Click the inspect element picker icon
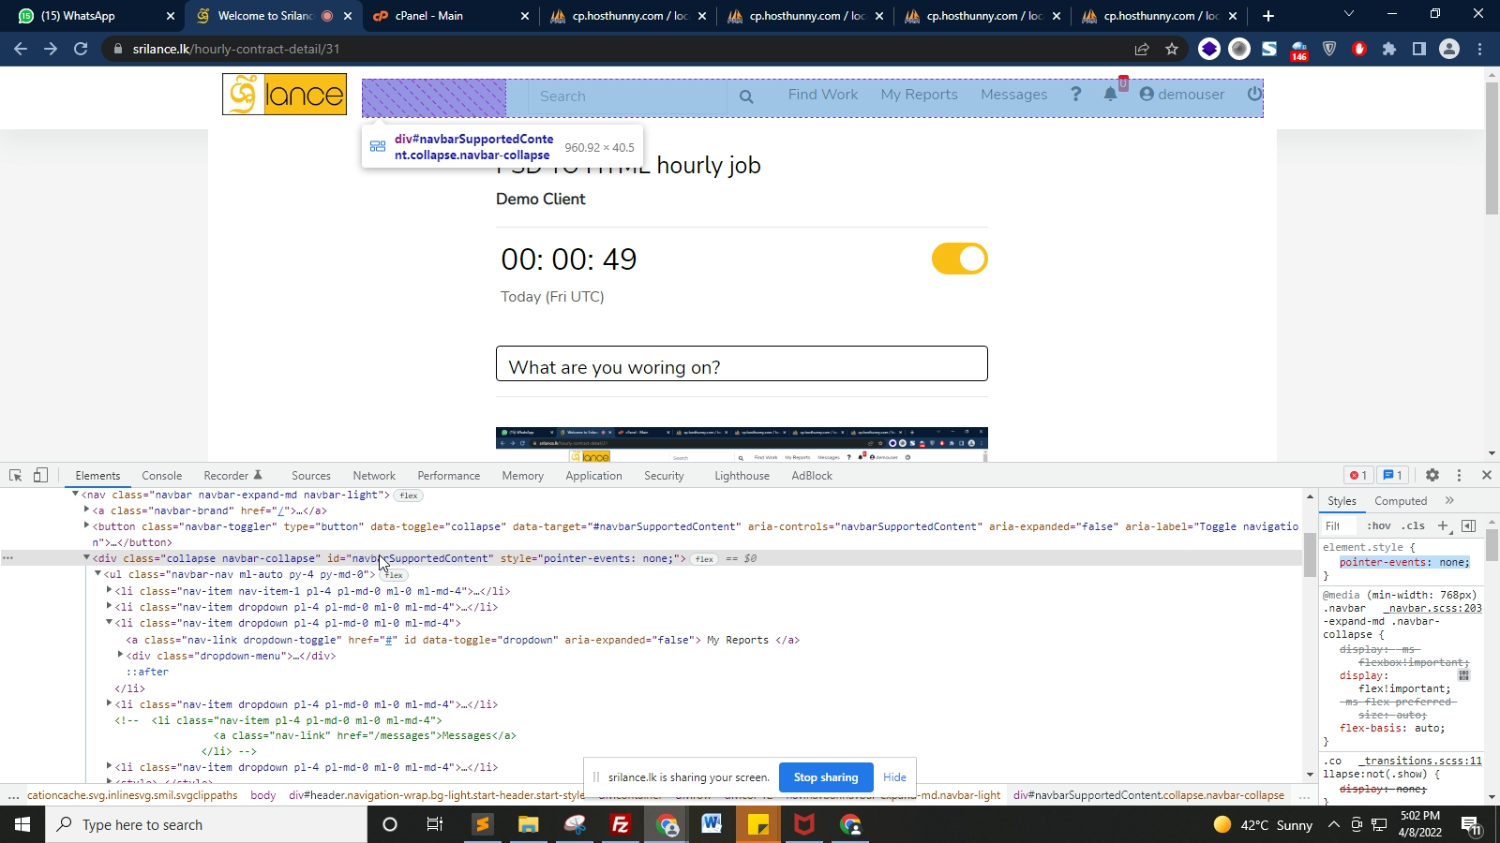Viewport: 1500px width, 843px height. (16, 476)
